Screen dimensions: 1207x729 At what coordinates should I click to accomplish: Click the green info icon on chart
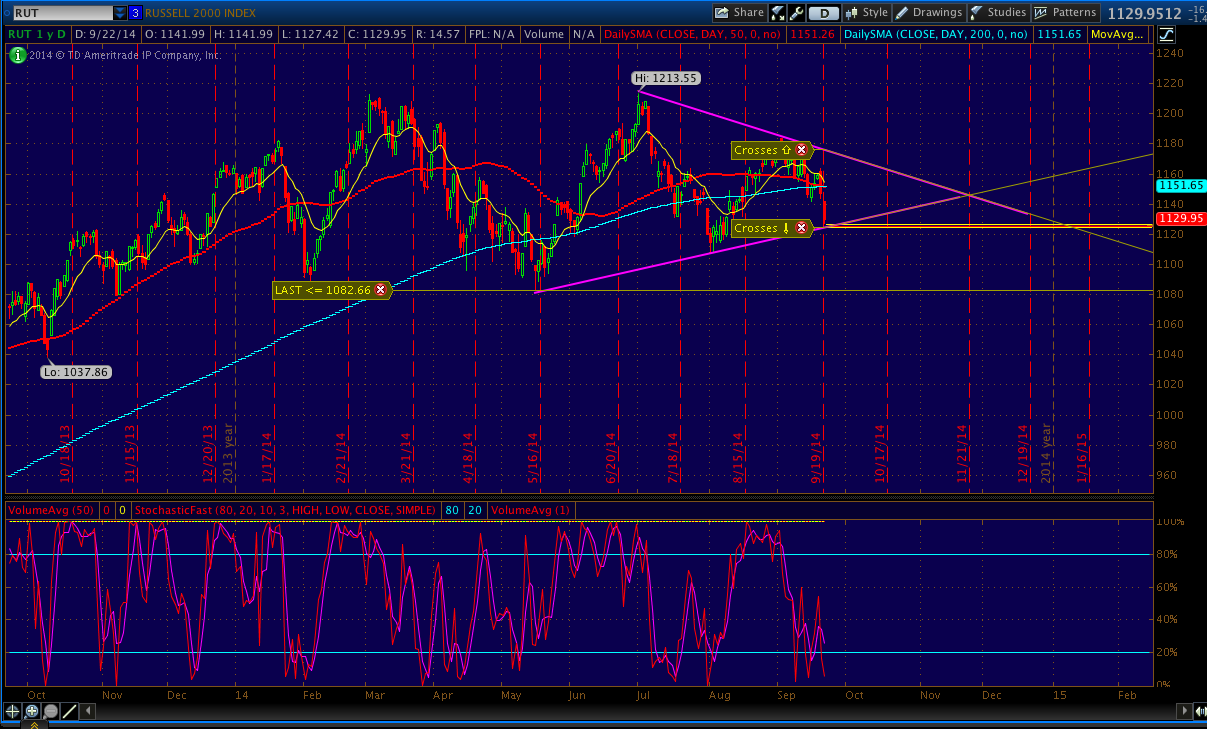tap(17, 55)
